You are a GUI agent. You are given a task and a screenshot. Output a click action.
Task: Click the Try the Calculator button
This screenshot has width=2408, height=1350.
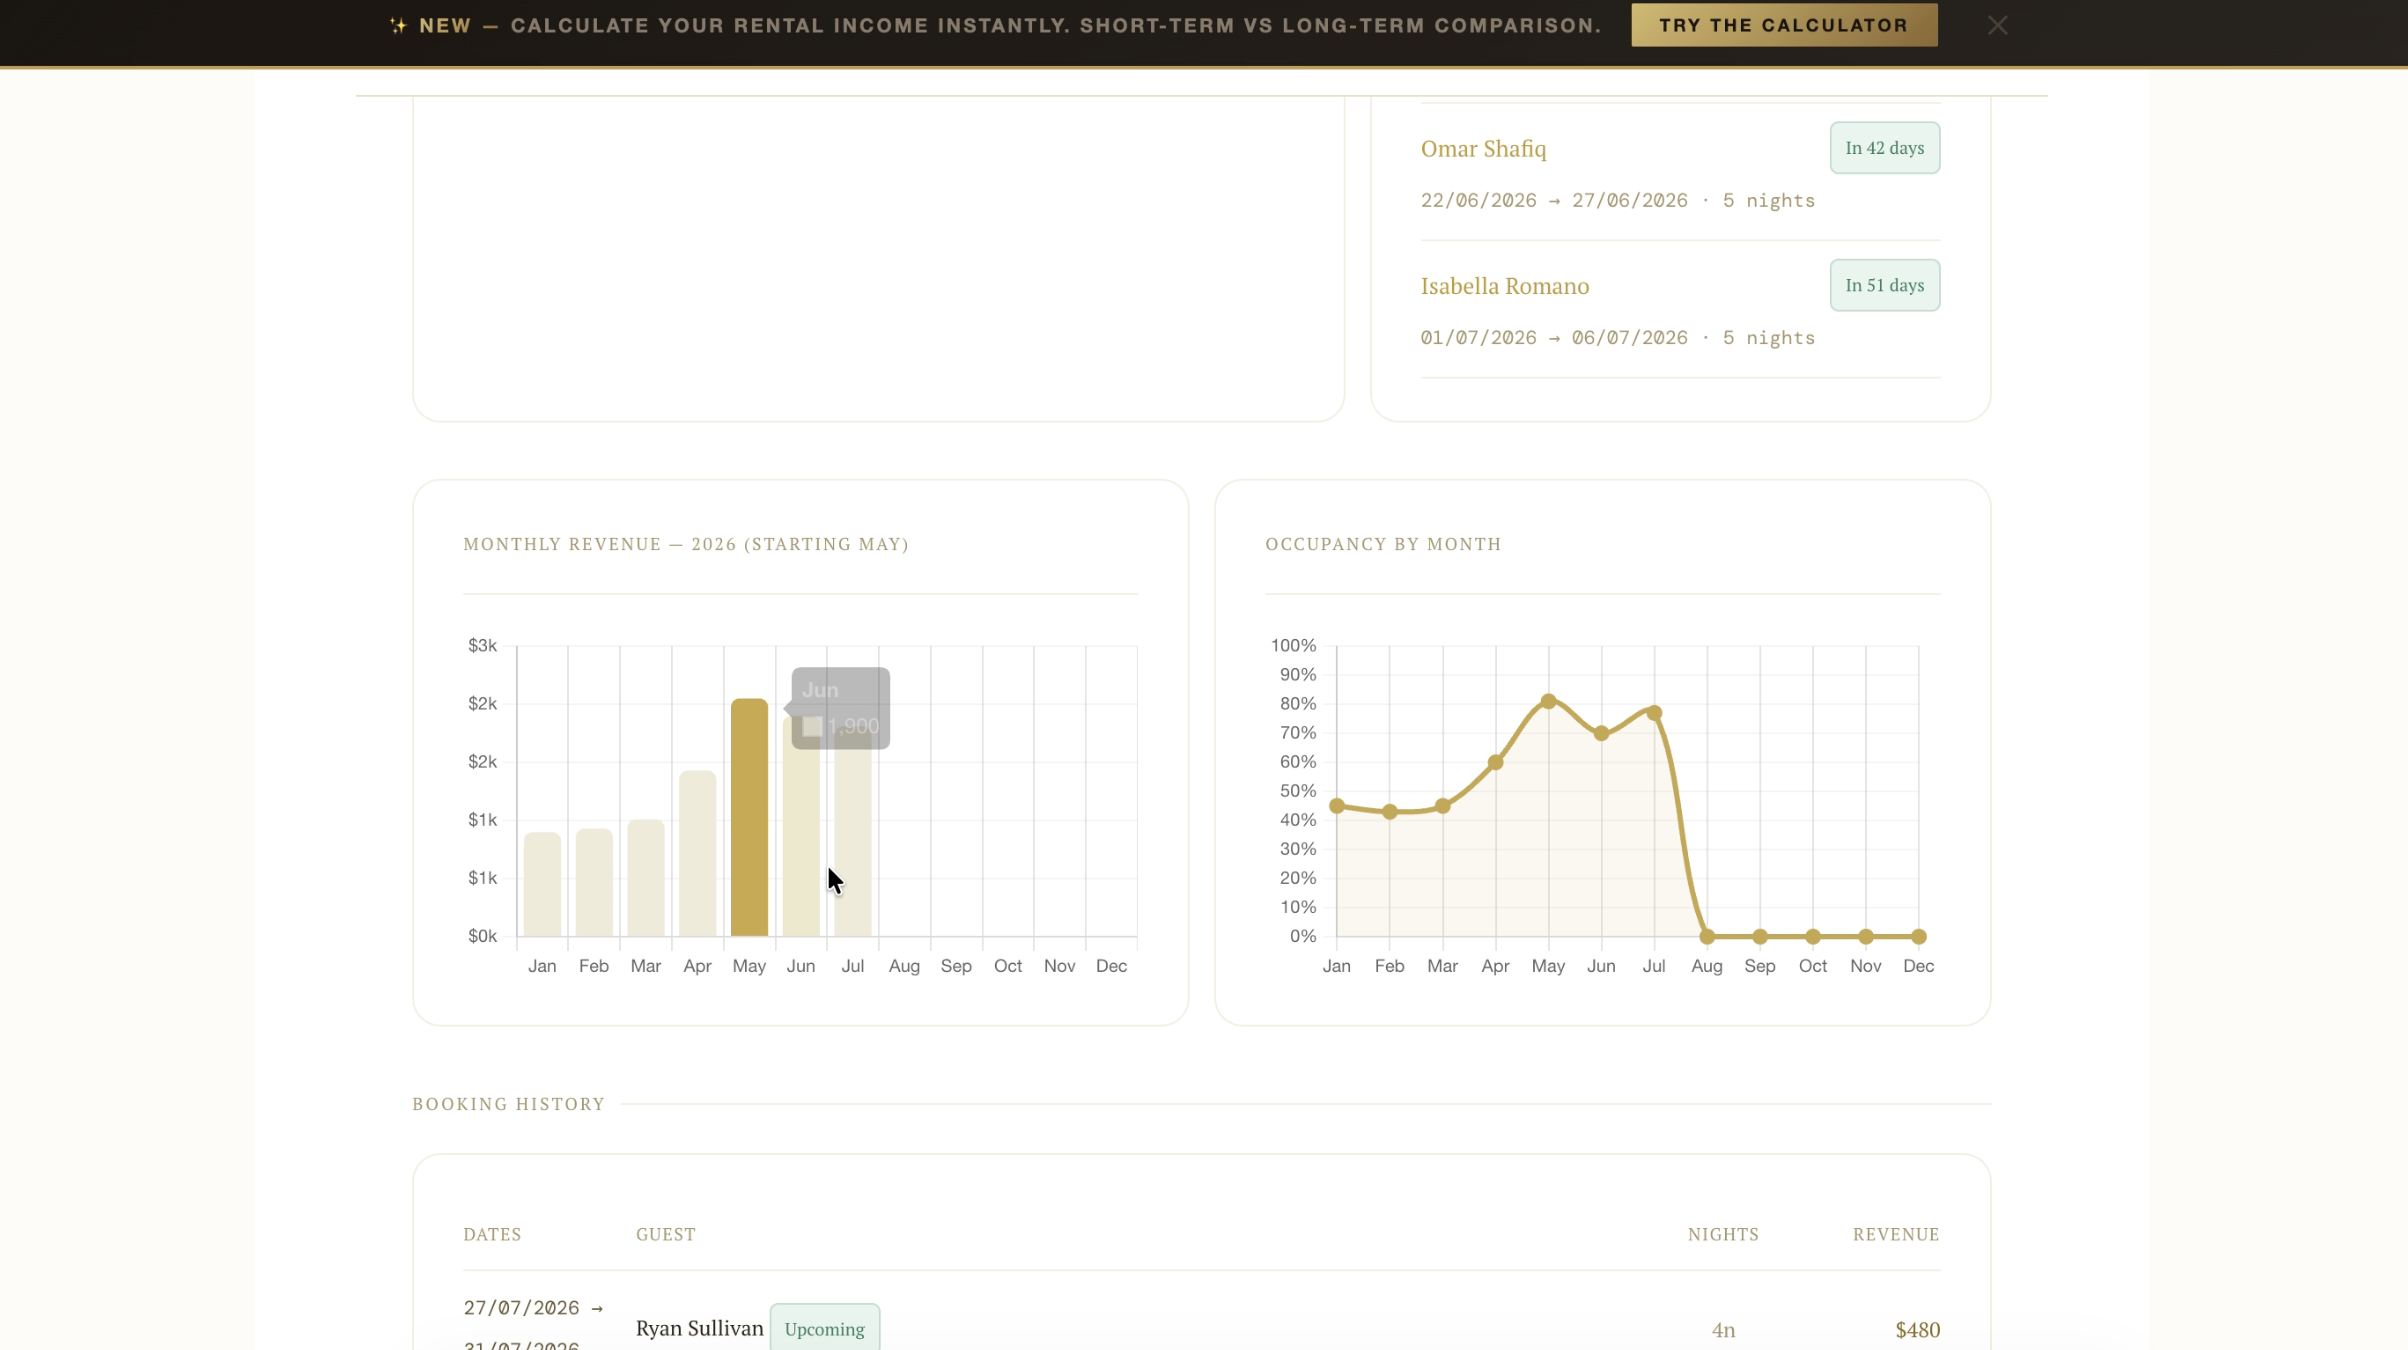(1784, 25)
